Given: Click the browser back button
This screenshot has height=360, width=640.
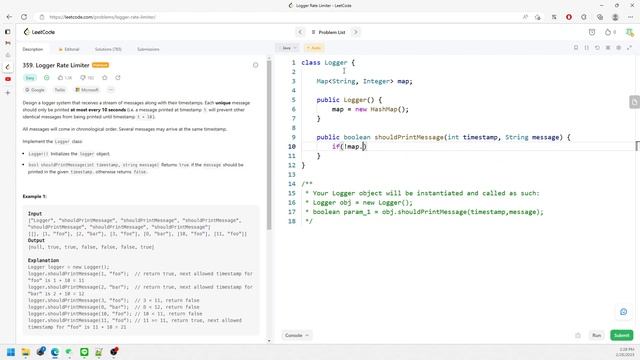Looking at the screenshot, I should click(x=9, y=17).
